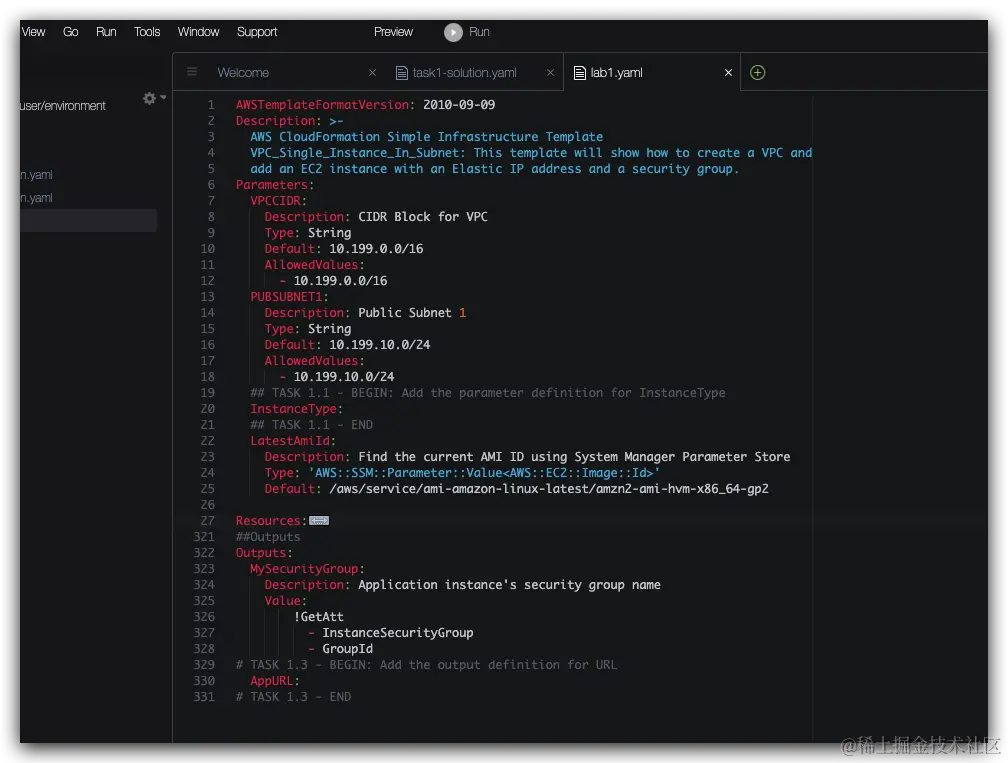The image size is (1008, 763).
Task: Open the Tools menu
Action: click(147, 31)
